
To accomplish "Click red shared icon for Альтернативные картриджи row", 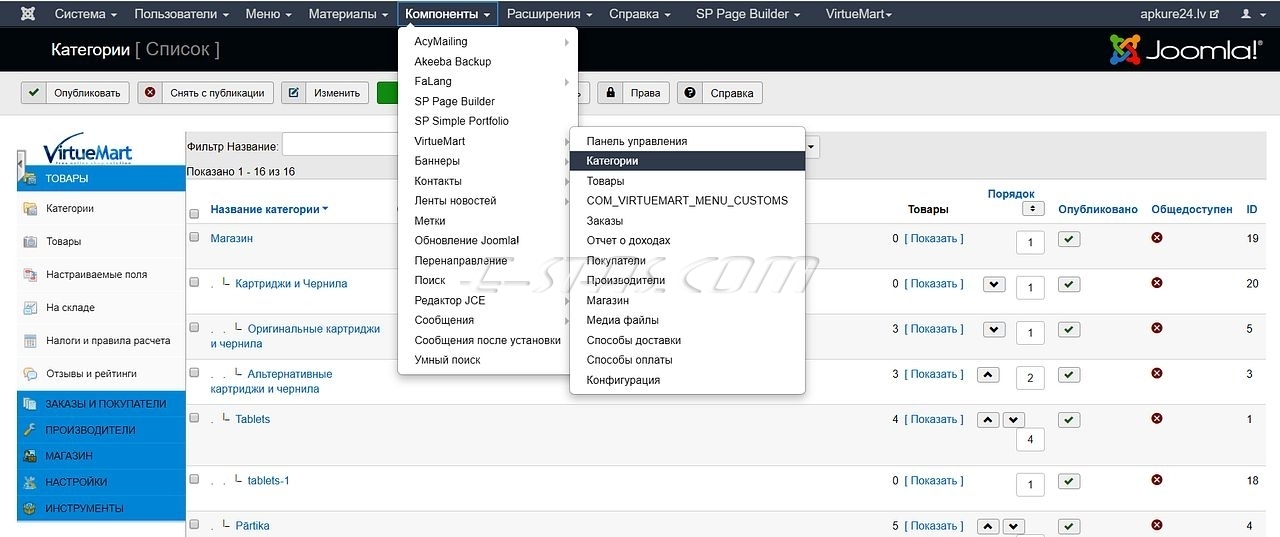I will pos(1157,373).
